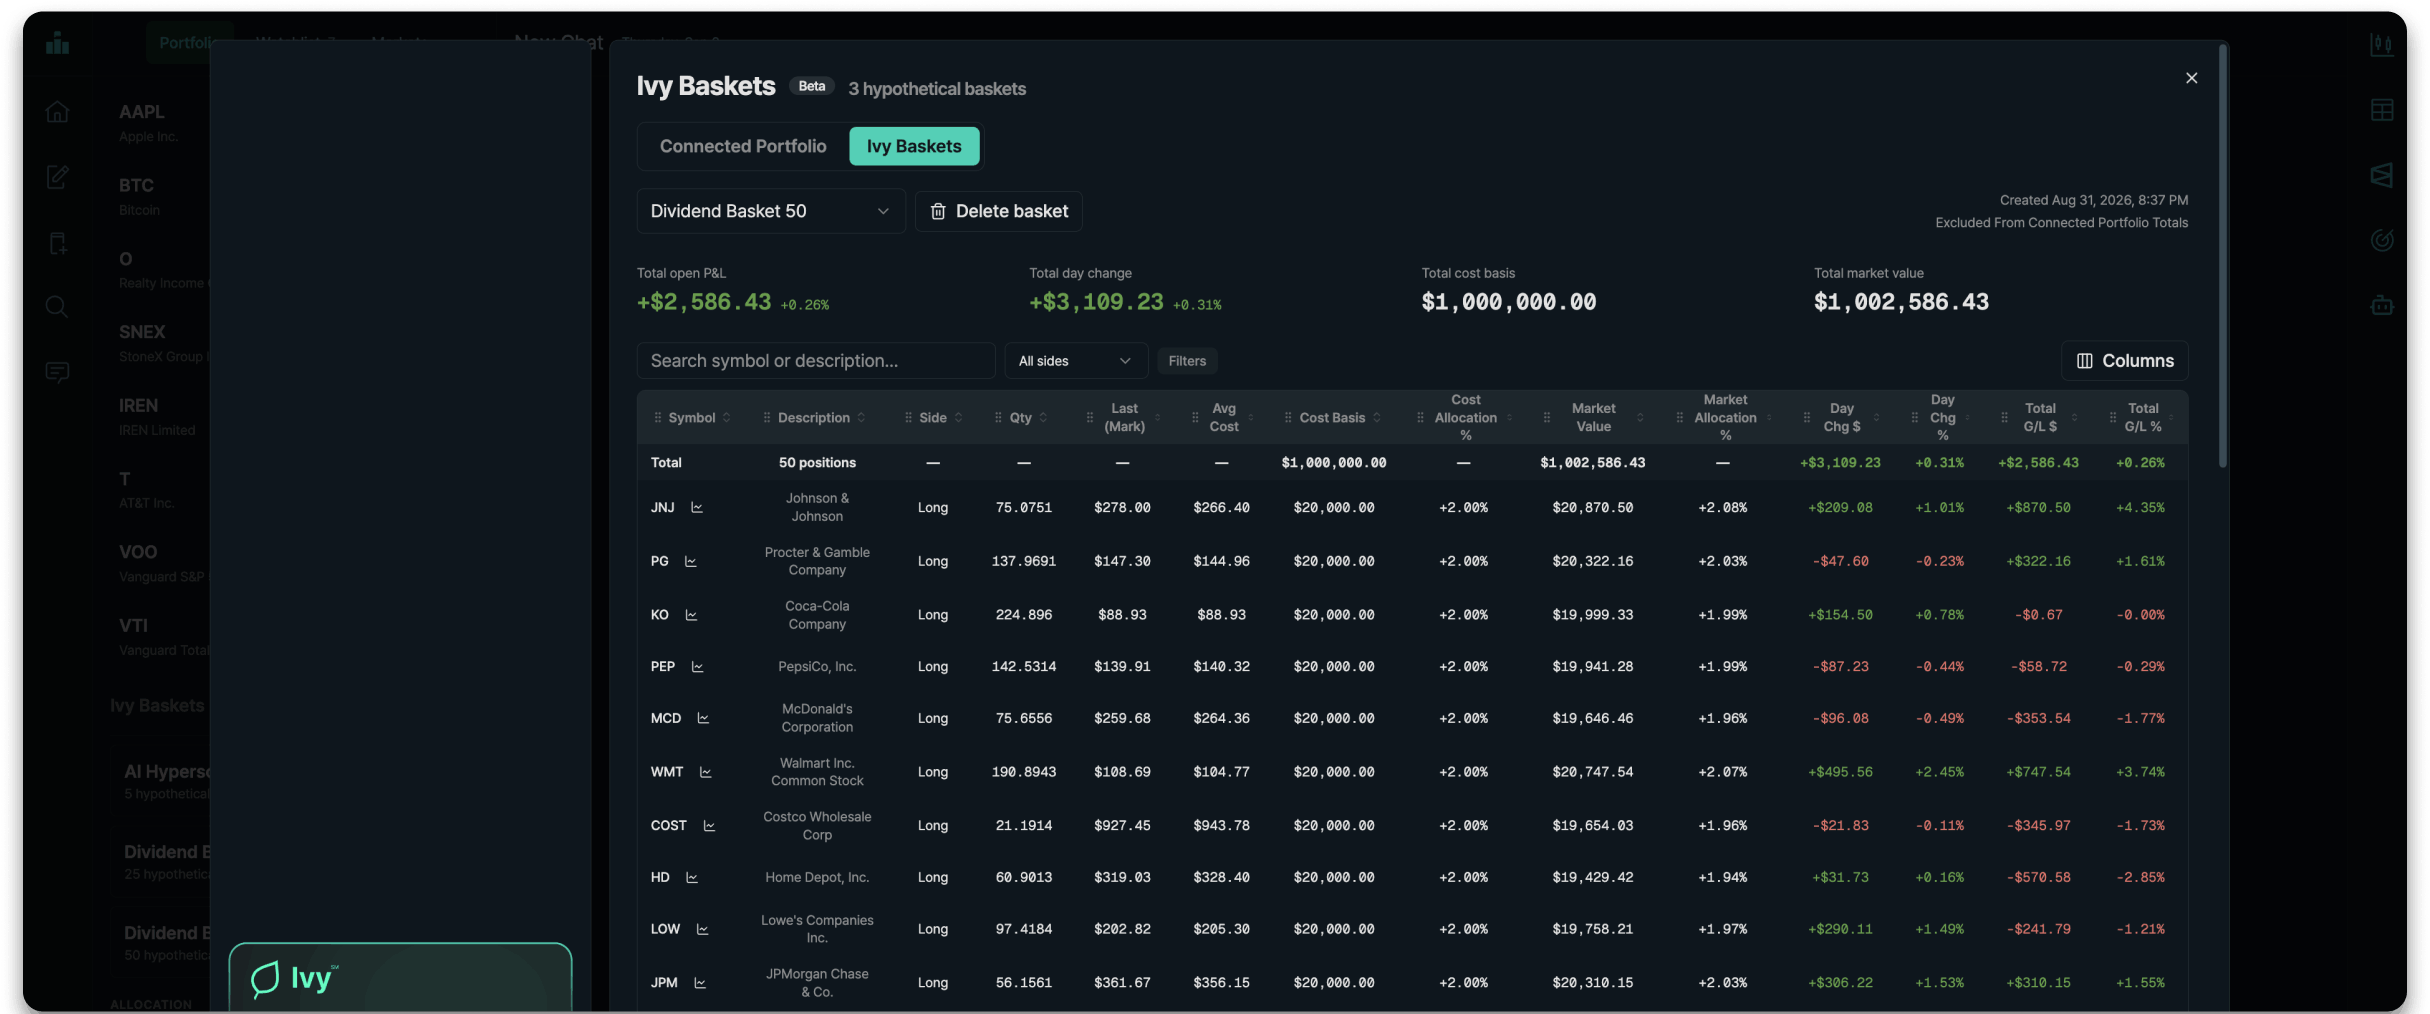The image size is (2430, 1014).
Task: Sort by the Qty column header
Action: [1020, 418]
